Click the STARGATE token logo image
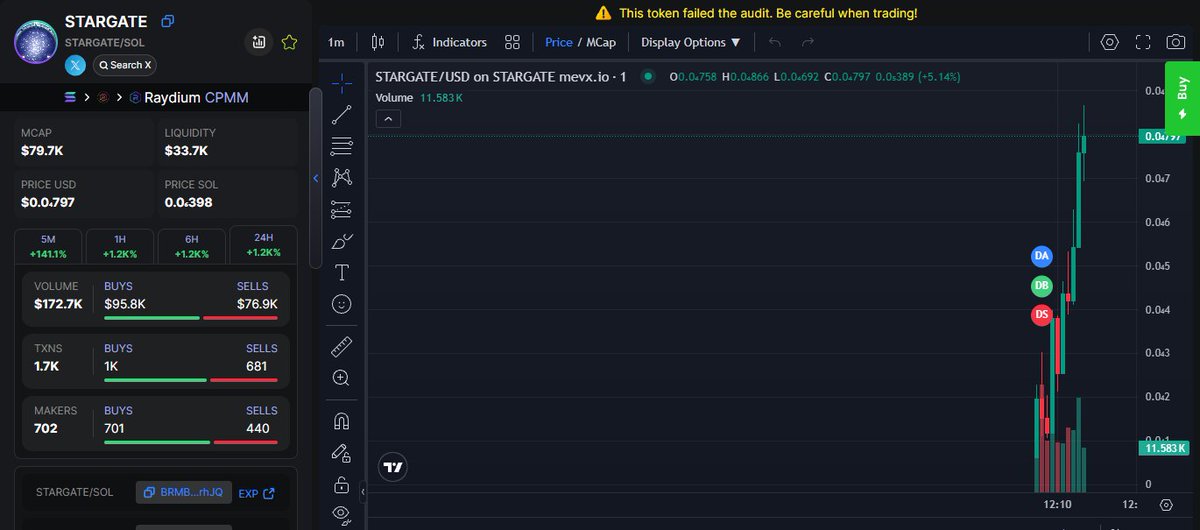Image resolution: width=1200 pixels, height=530 pixels. 37,40
